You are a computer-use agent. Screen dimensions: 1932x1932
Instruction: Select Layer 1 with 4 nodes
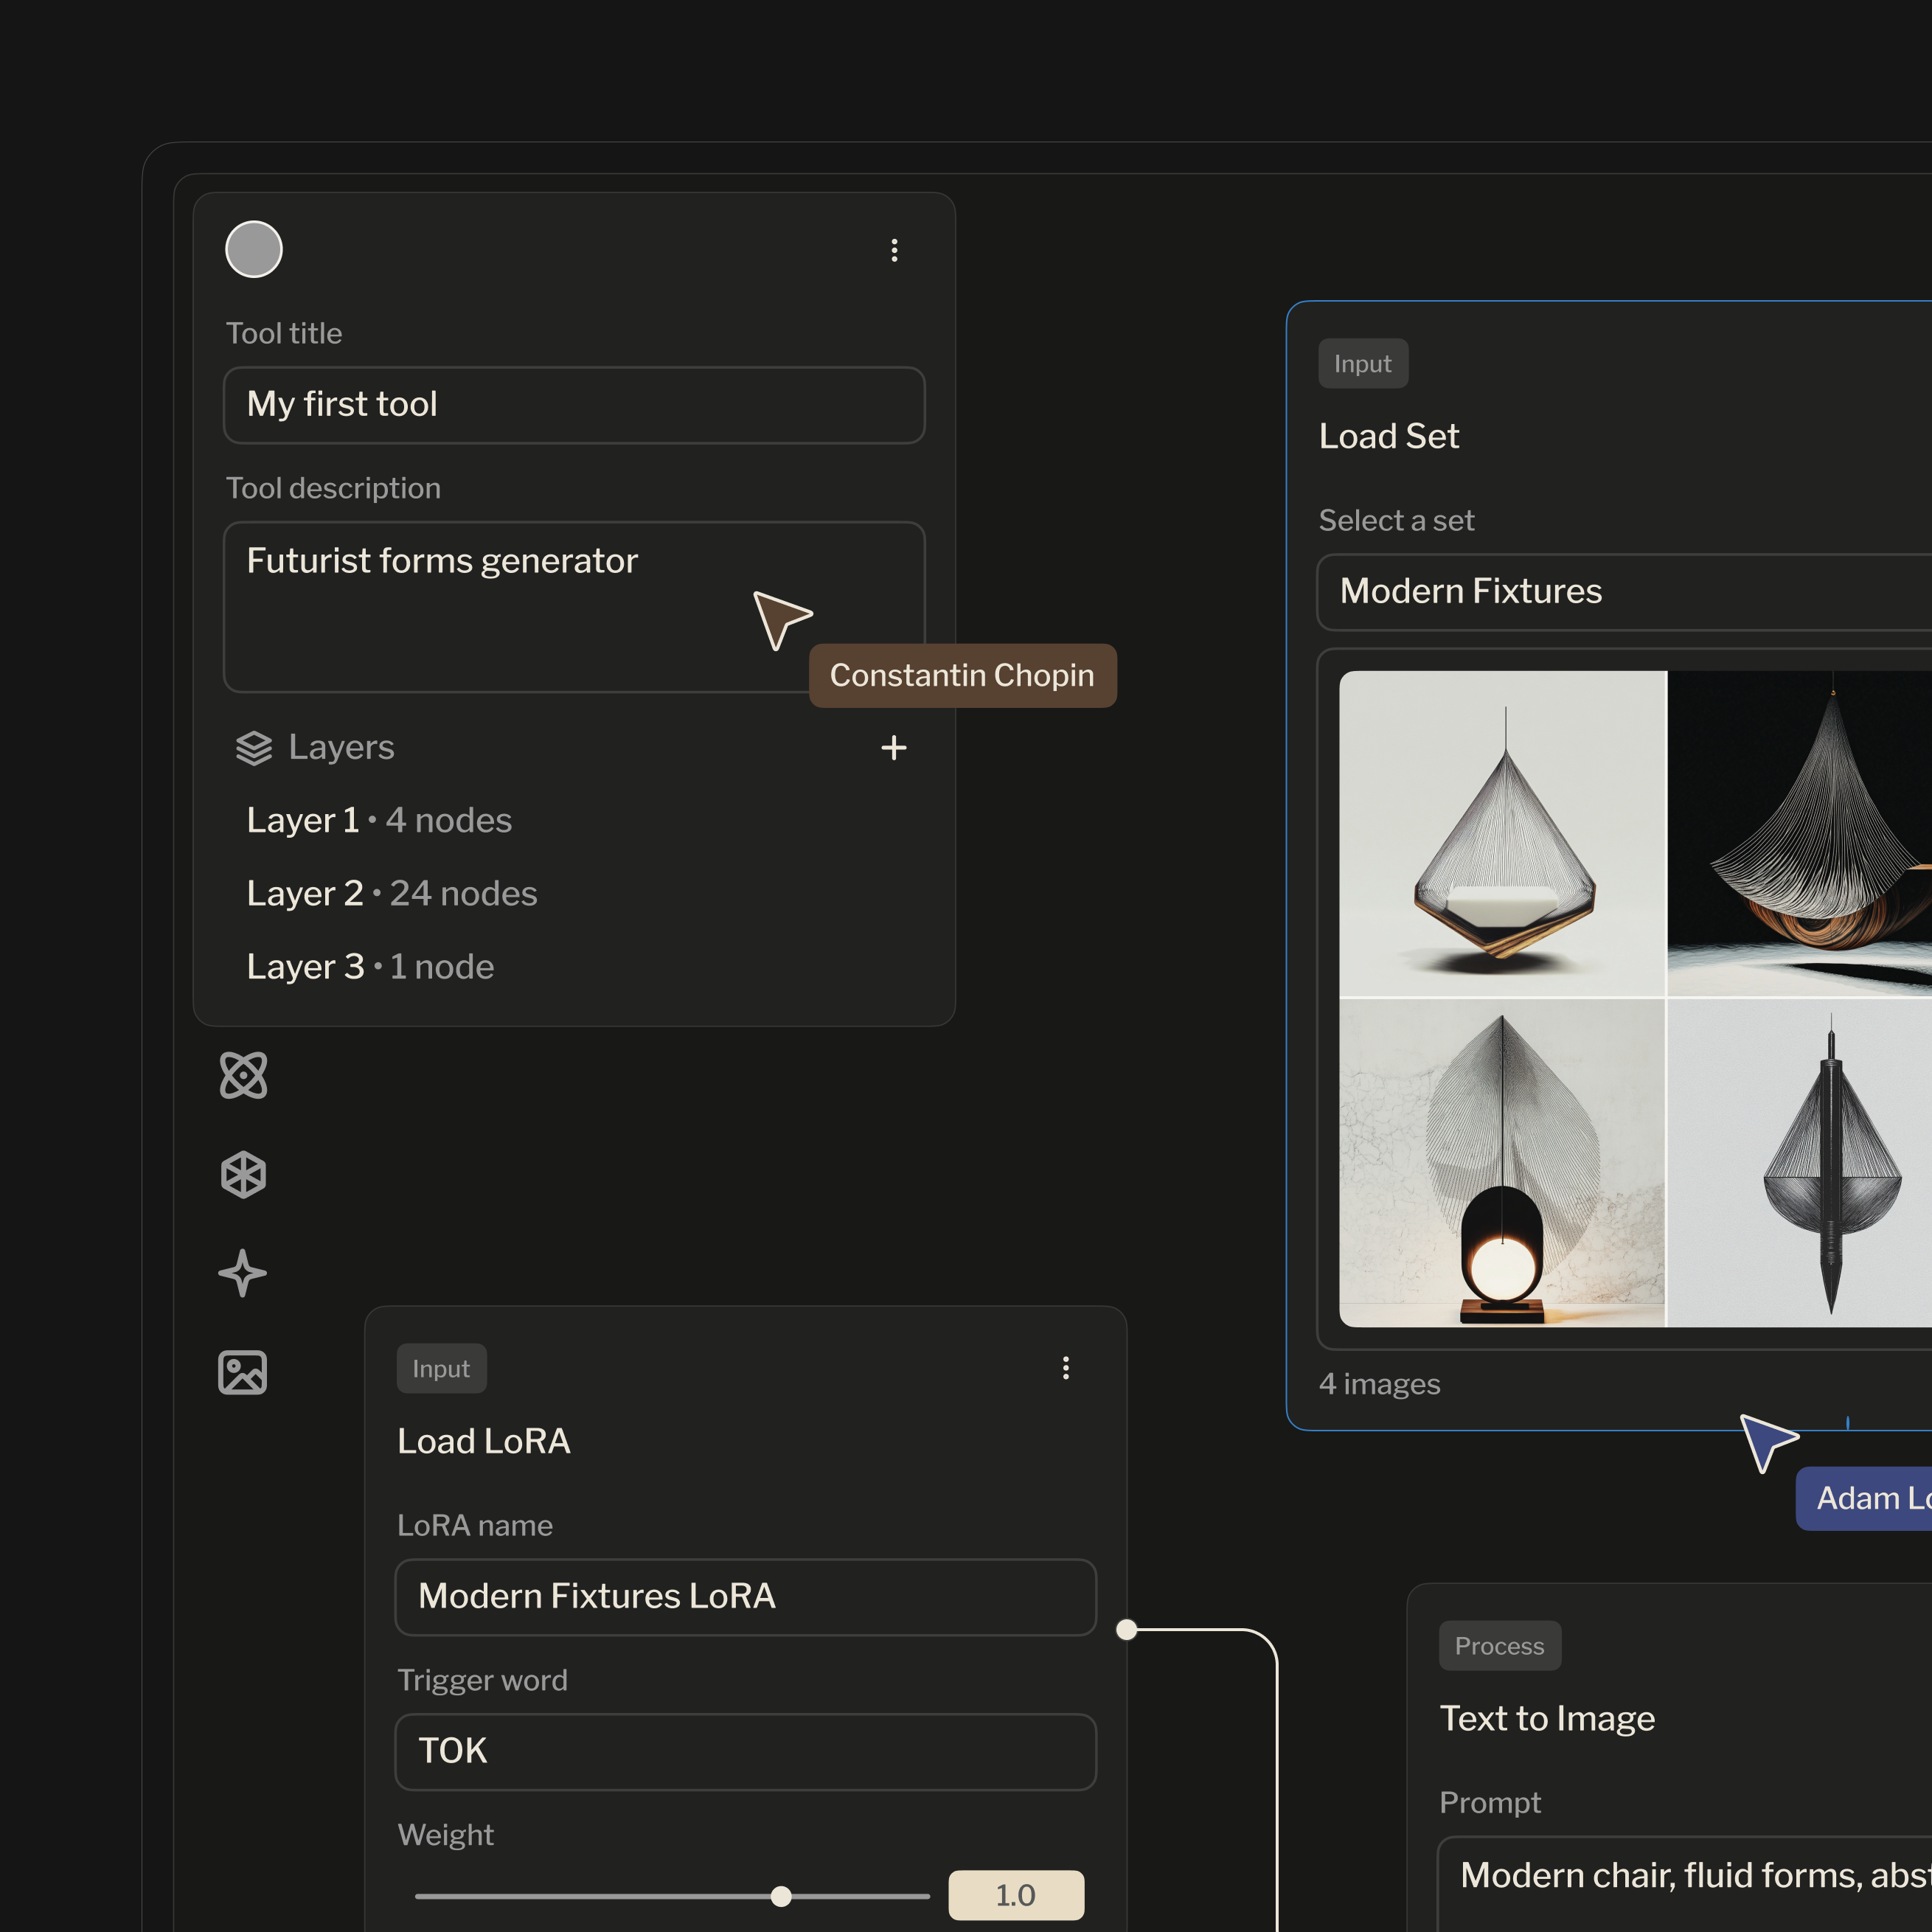pos(379,820)
